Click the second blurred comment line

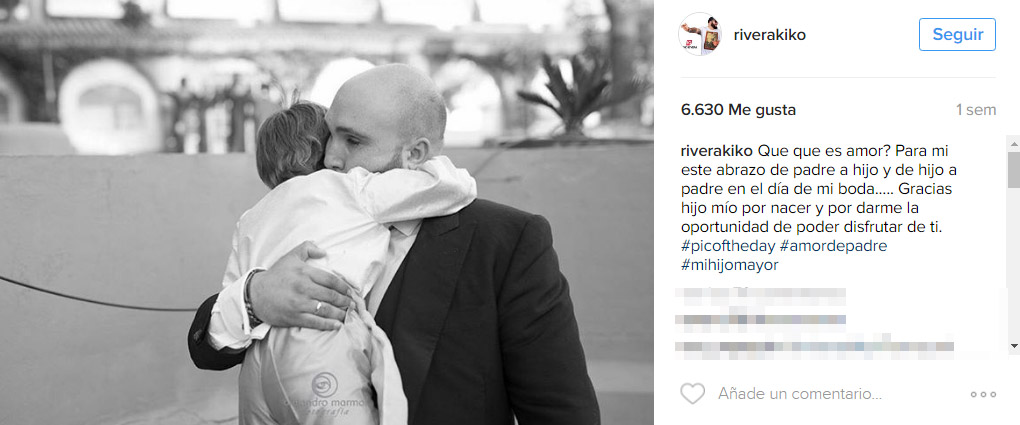point(760,320)
